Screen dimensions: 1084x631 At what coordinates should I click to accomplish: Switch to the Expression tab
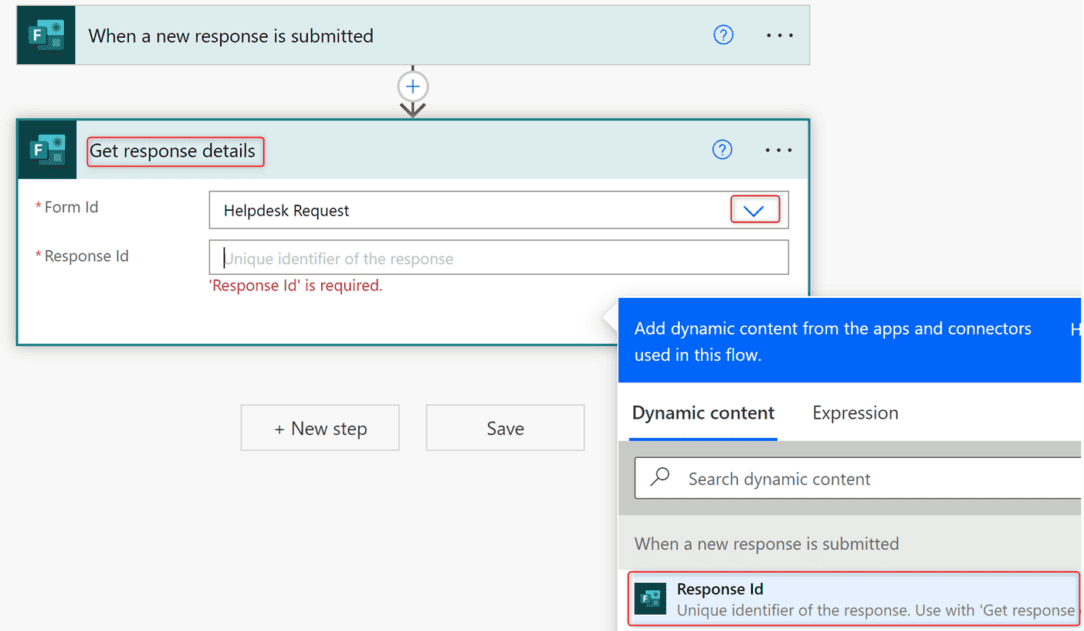click(855, 413)
